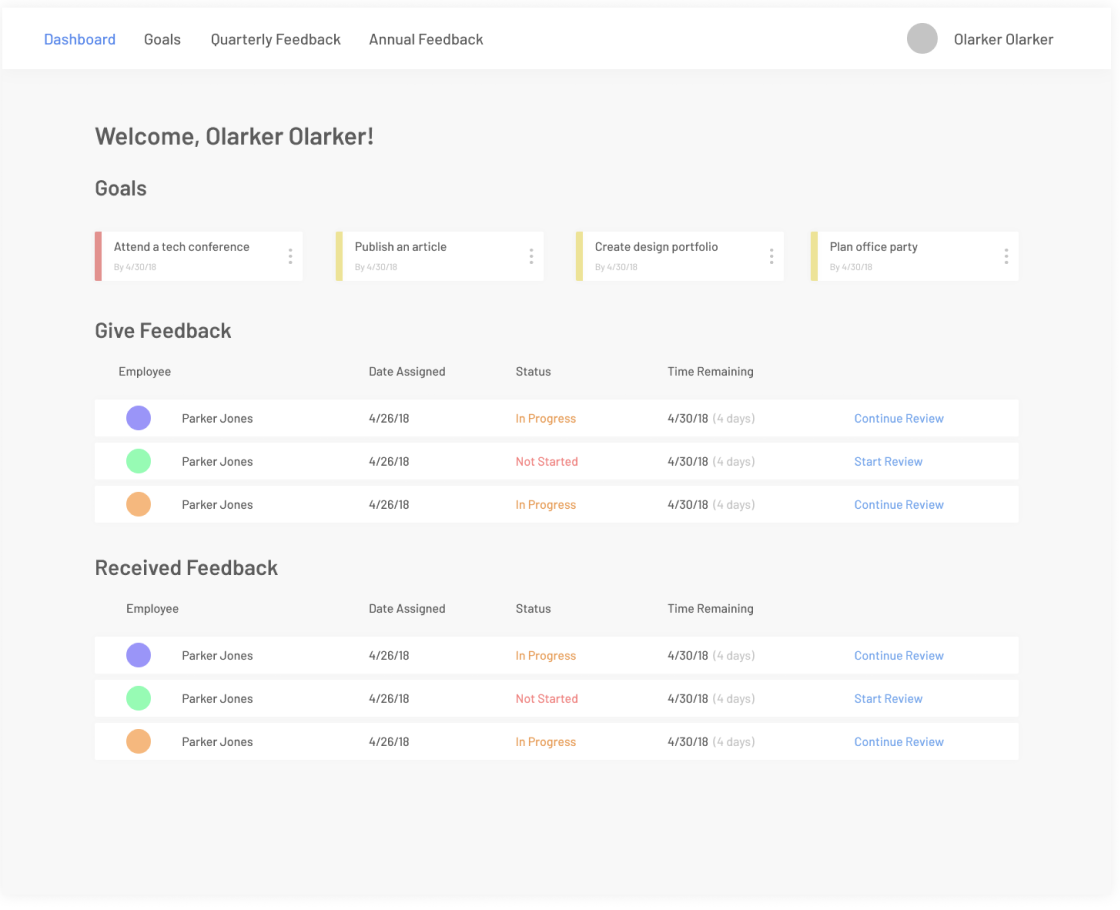Click Not Started status in Give Feedback
The width and height of the screenshot is (1120, 910).
click(x=547, y=461)
